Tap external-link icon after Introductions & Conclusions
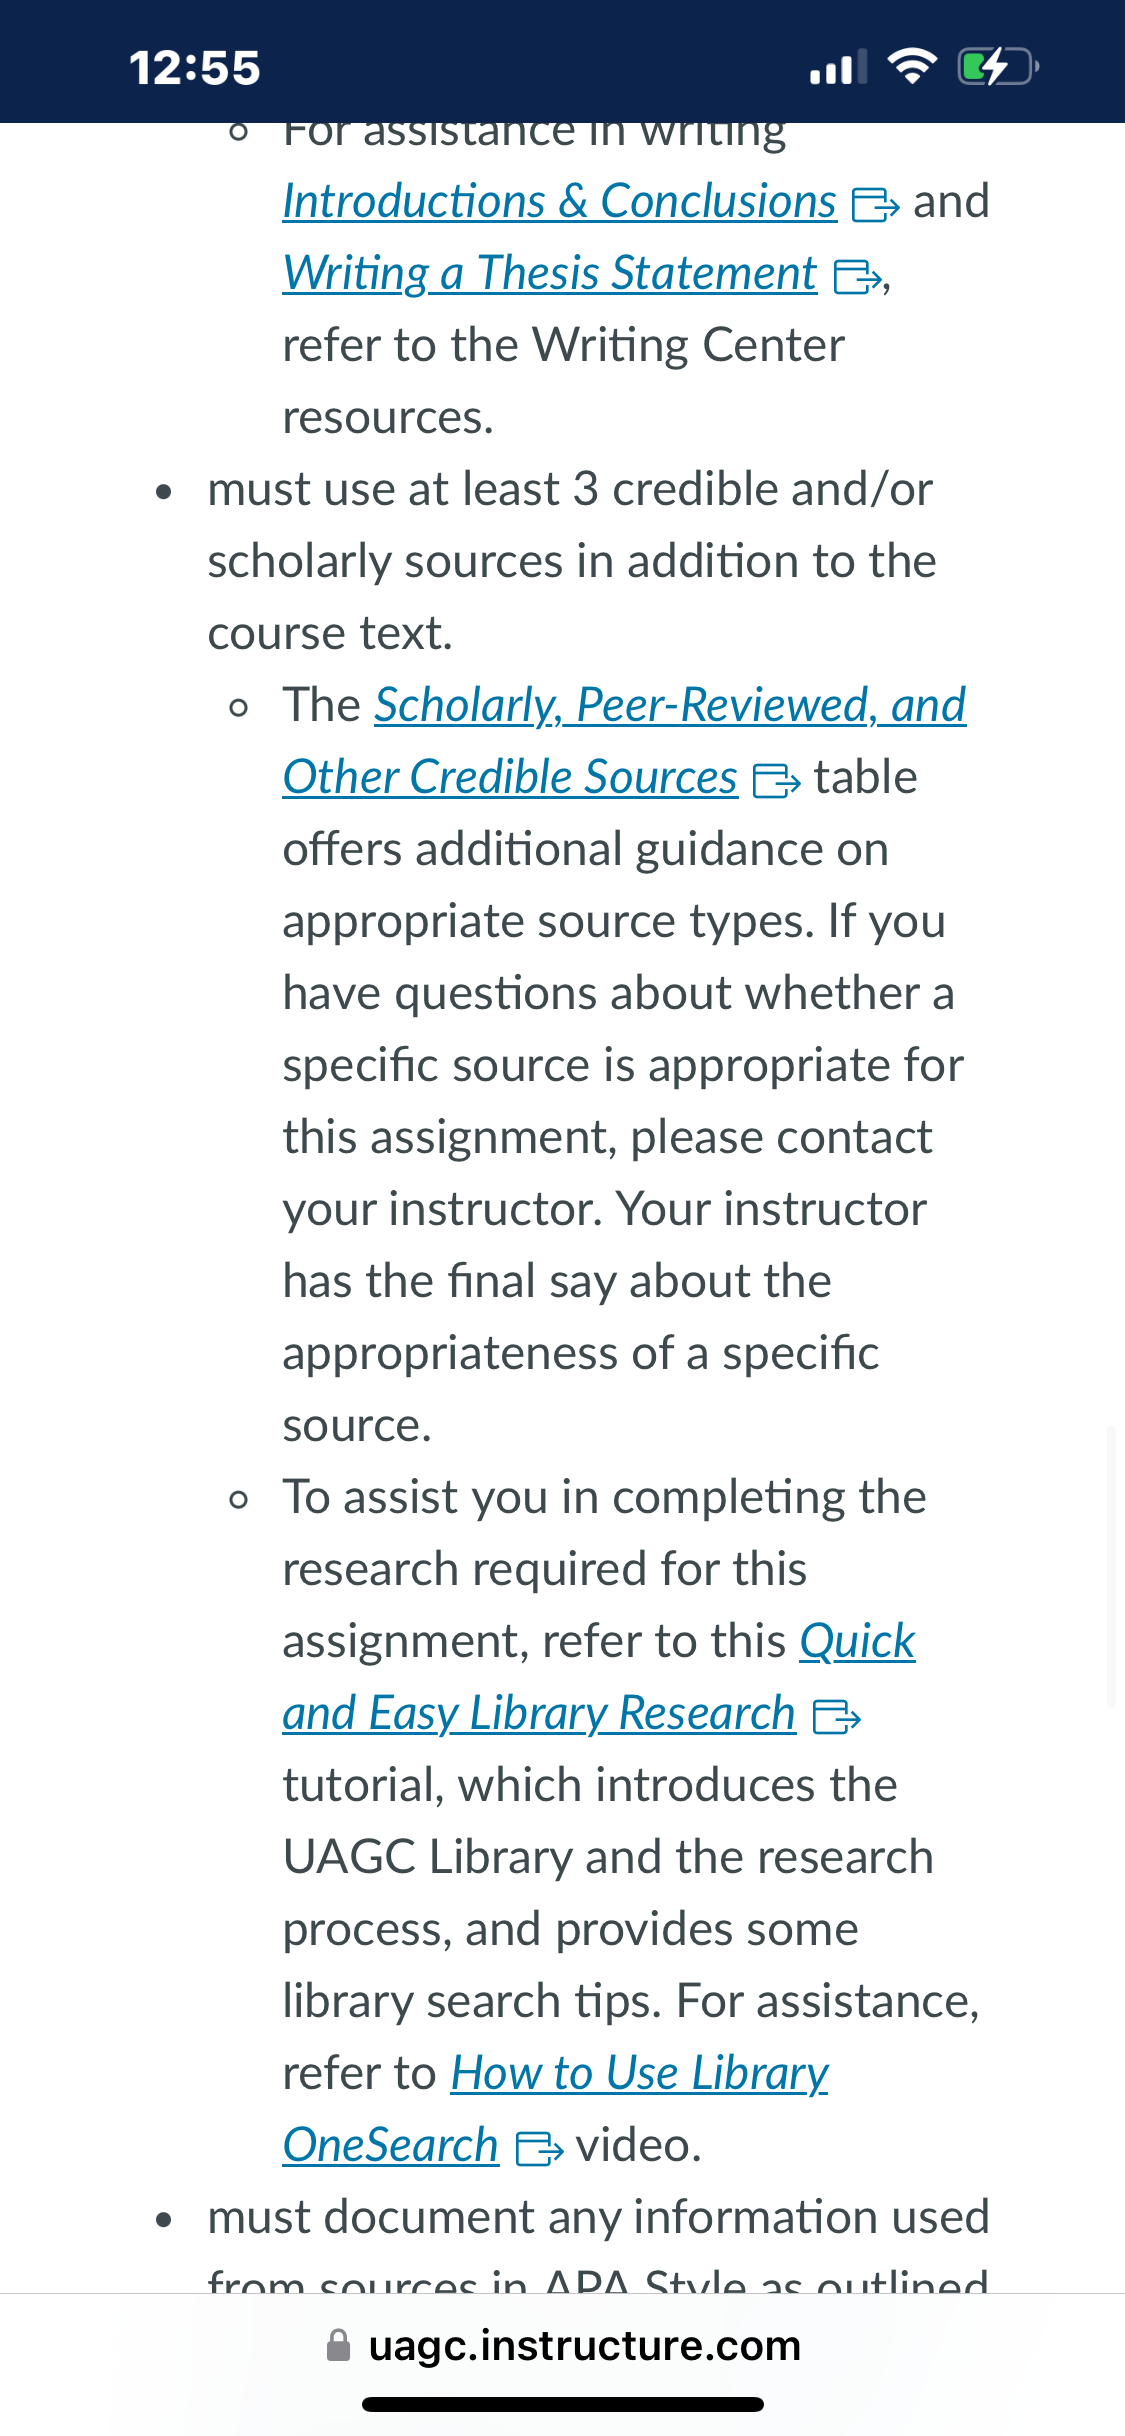Viewport: 1125px width, 2436px height. [x=876, y=205]
